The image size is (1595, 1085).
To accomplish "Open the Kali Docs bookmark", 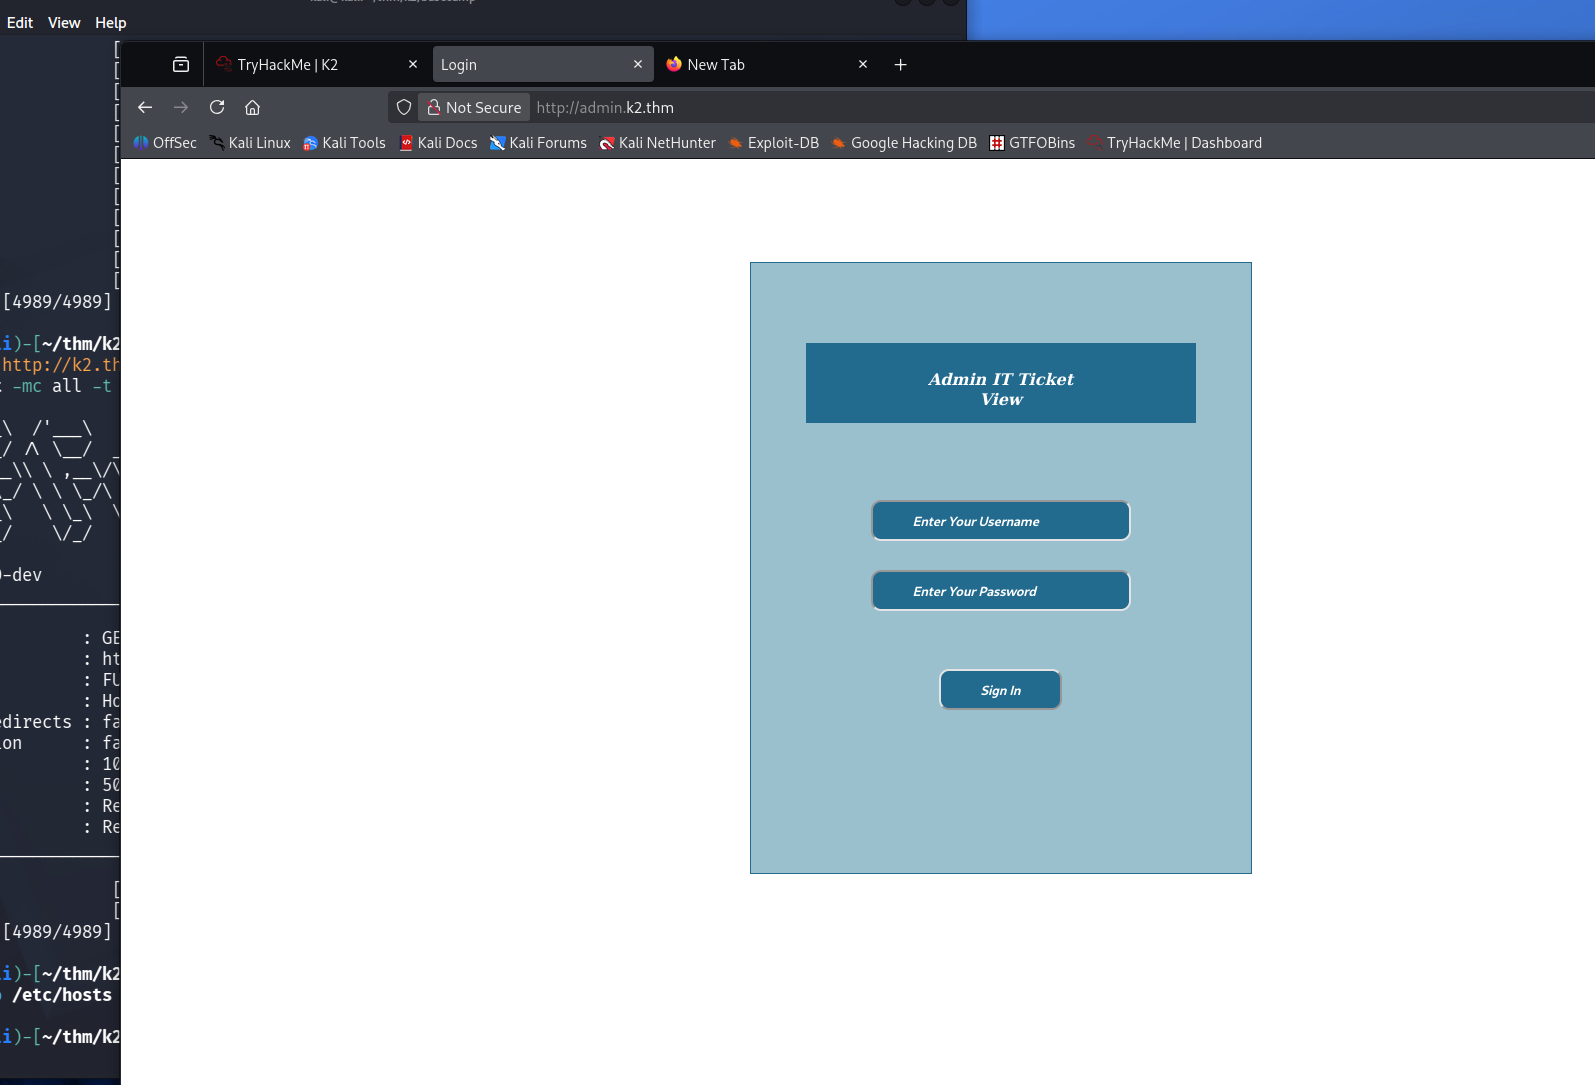I will 438,143.
